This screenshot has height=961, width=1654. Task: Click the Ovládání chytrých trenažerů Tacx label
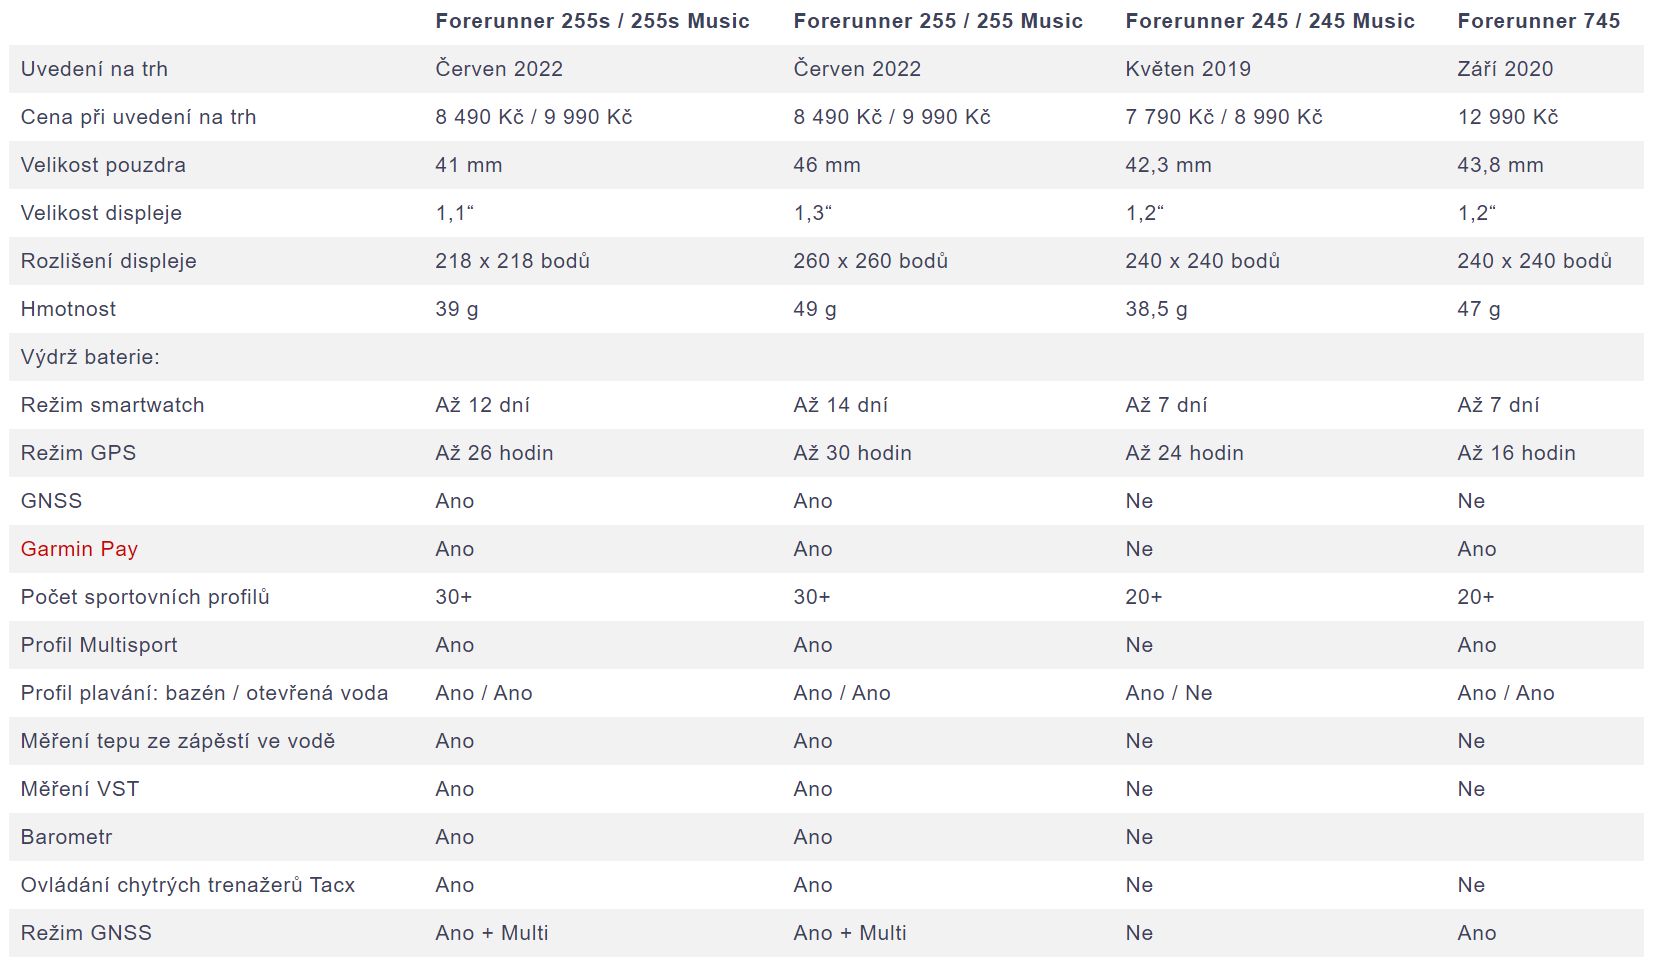pos(188,885)
